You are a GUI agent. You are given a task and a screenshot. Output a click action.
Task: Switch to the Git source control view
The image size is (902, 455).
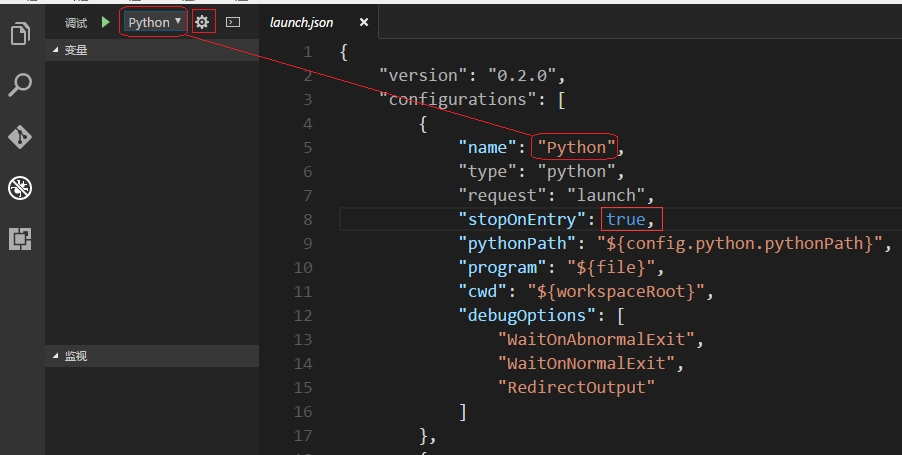click(x=20, y=137)
